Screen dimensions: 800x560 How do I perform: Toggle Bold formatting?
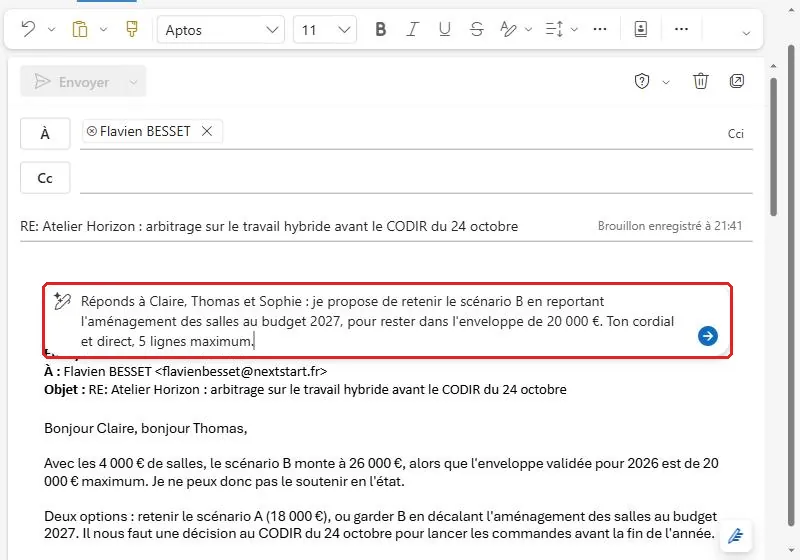click(380, 30)
